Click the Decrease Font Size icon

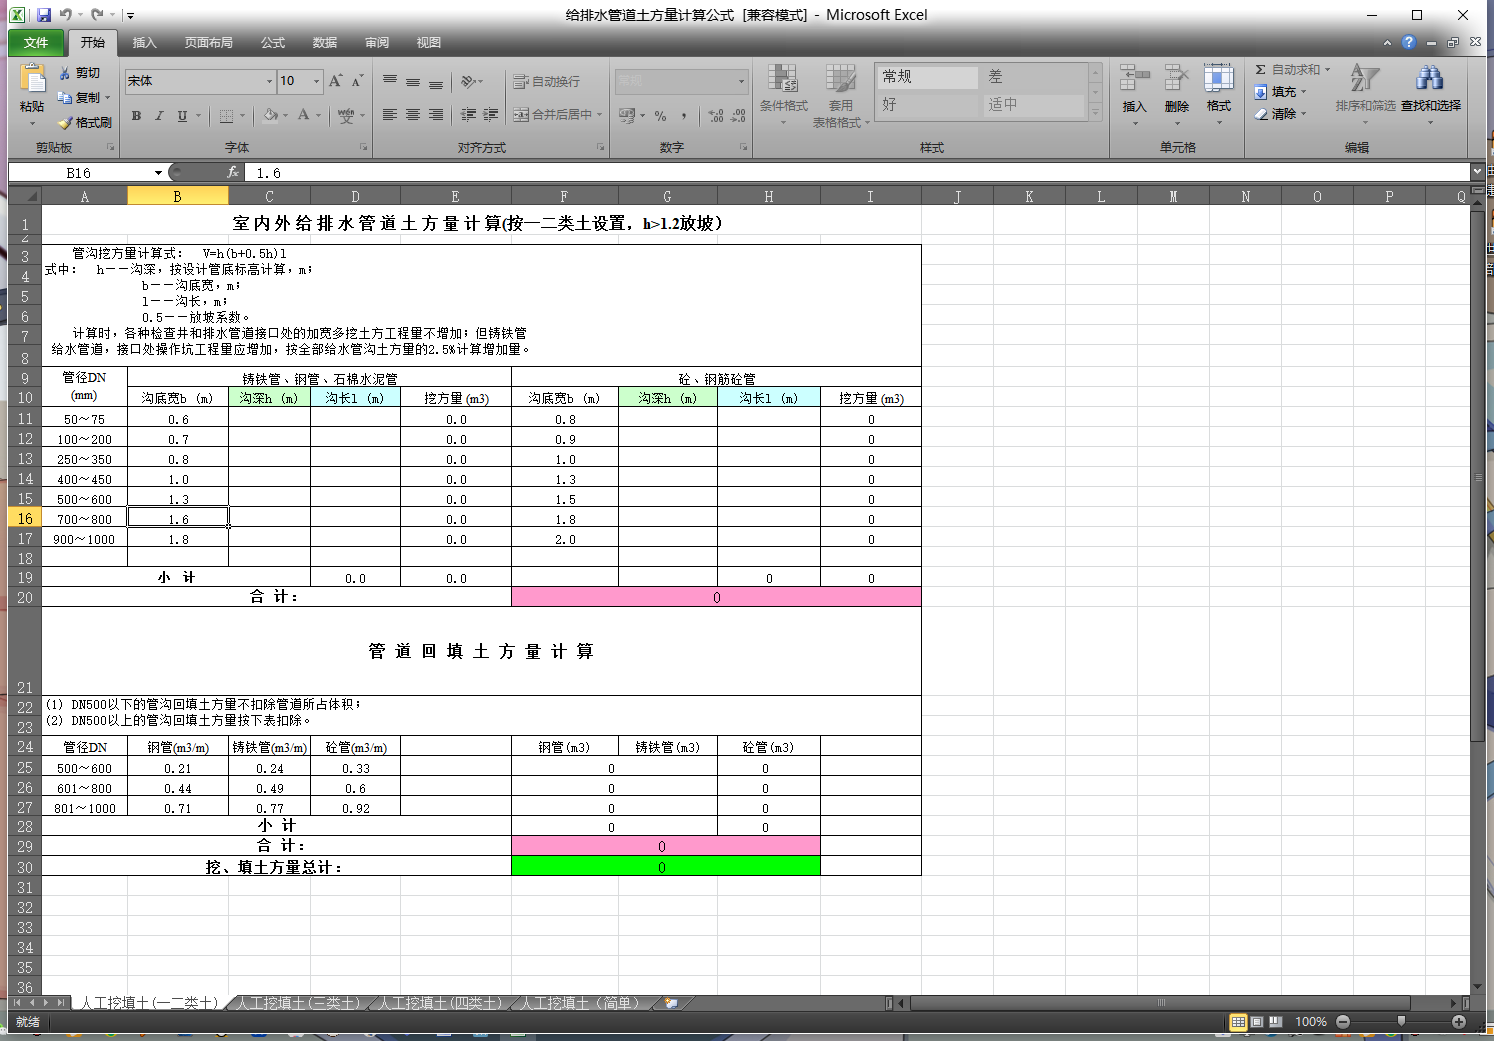[x=357, y=81]
